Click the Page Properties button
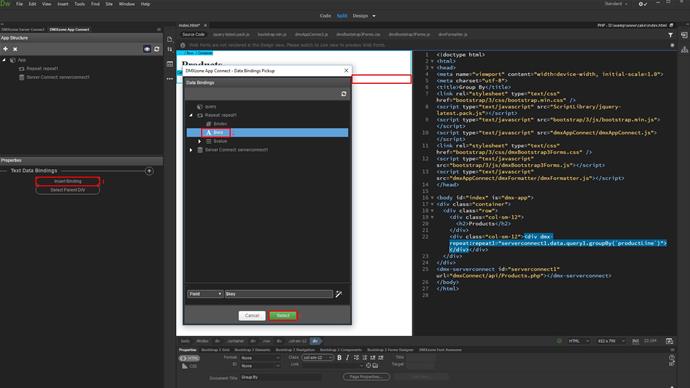This screenshot has height=388, width=690. [x=366, y=377]
